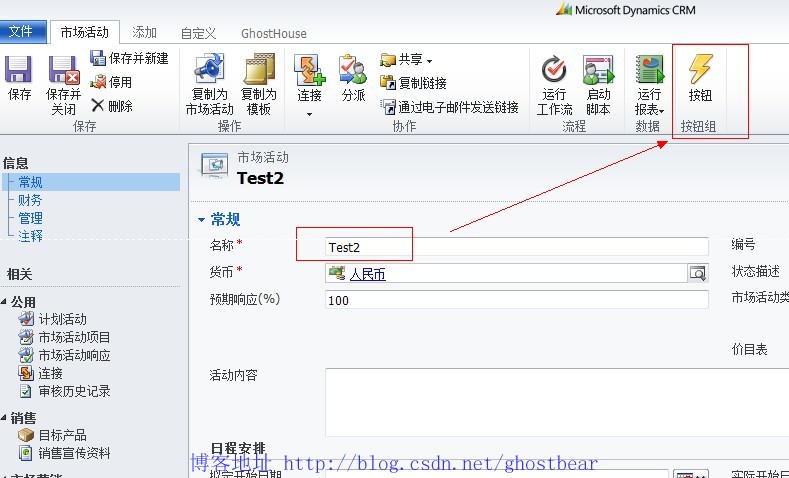Switch to the 自定义 ribbon tab

198,34
